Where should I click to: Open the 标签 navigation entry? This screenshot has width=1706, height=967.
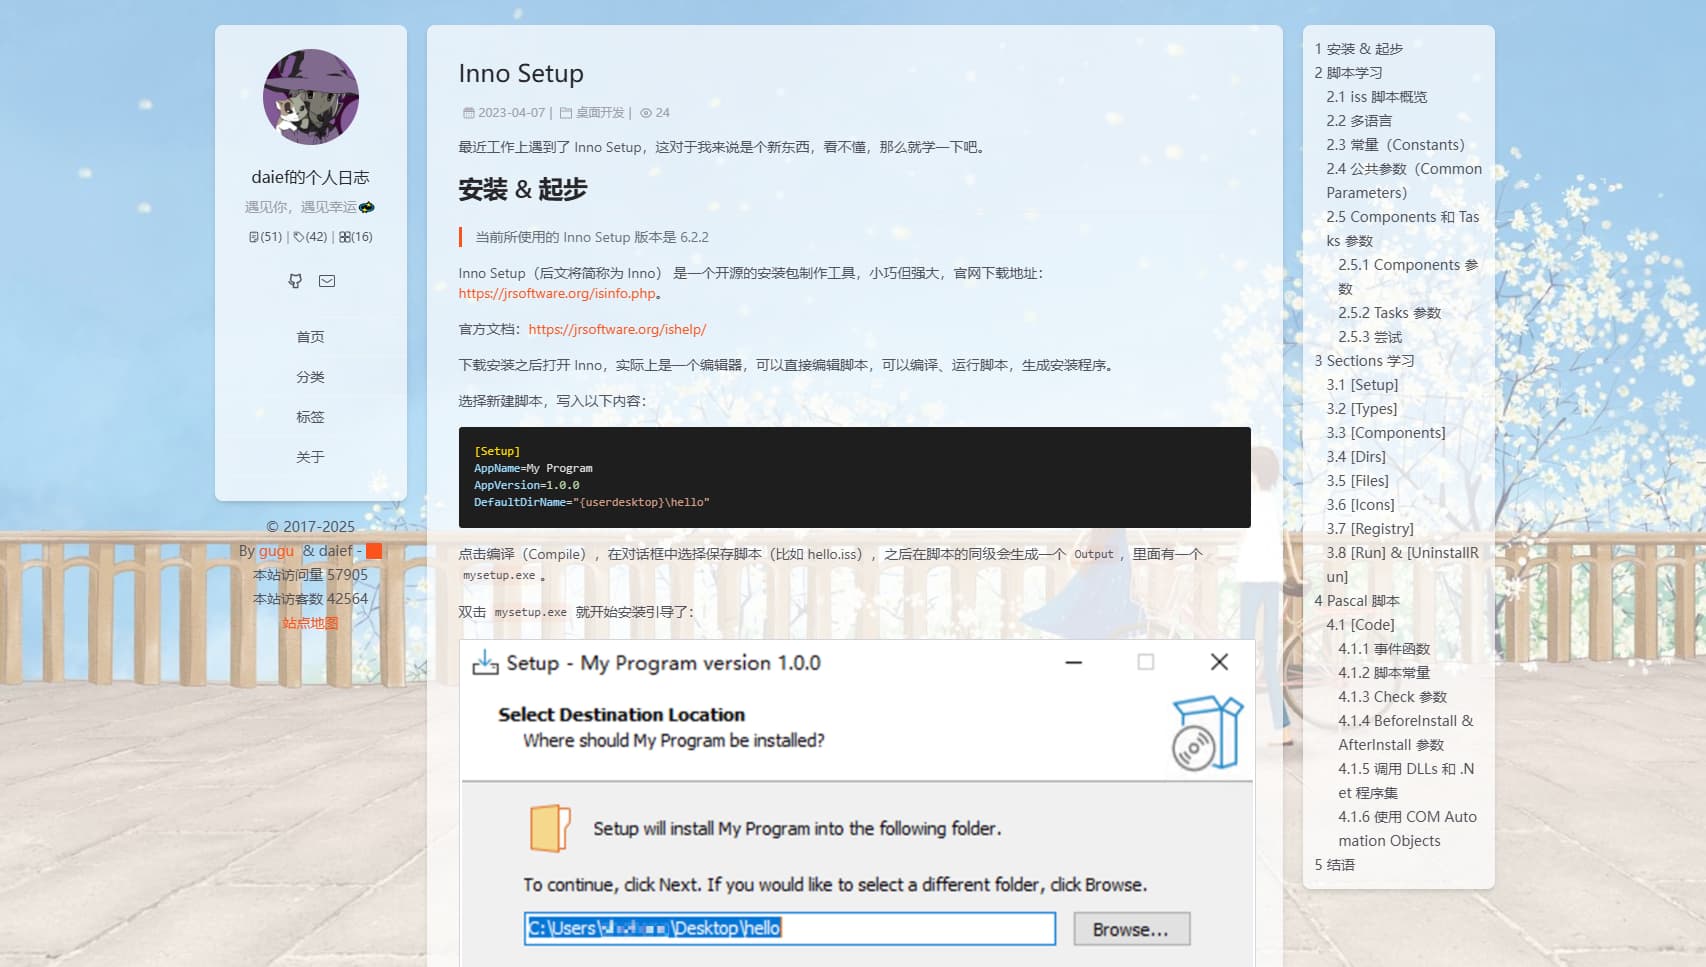pyautogui.click(x=310, y=416)
